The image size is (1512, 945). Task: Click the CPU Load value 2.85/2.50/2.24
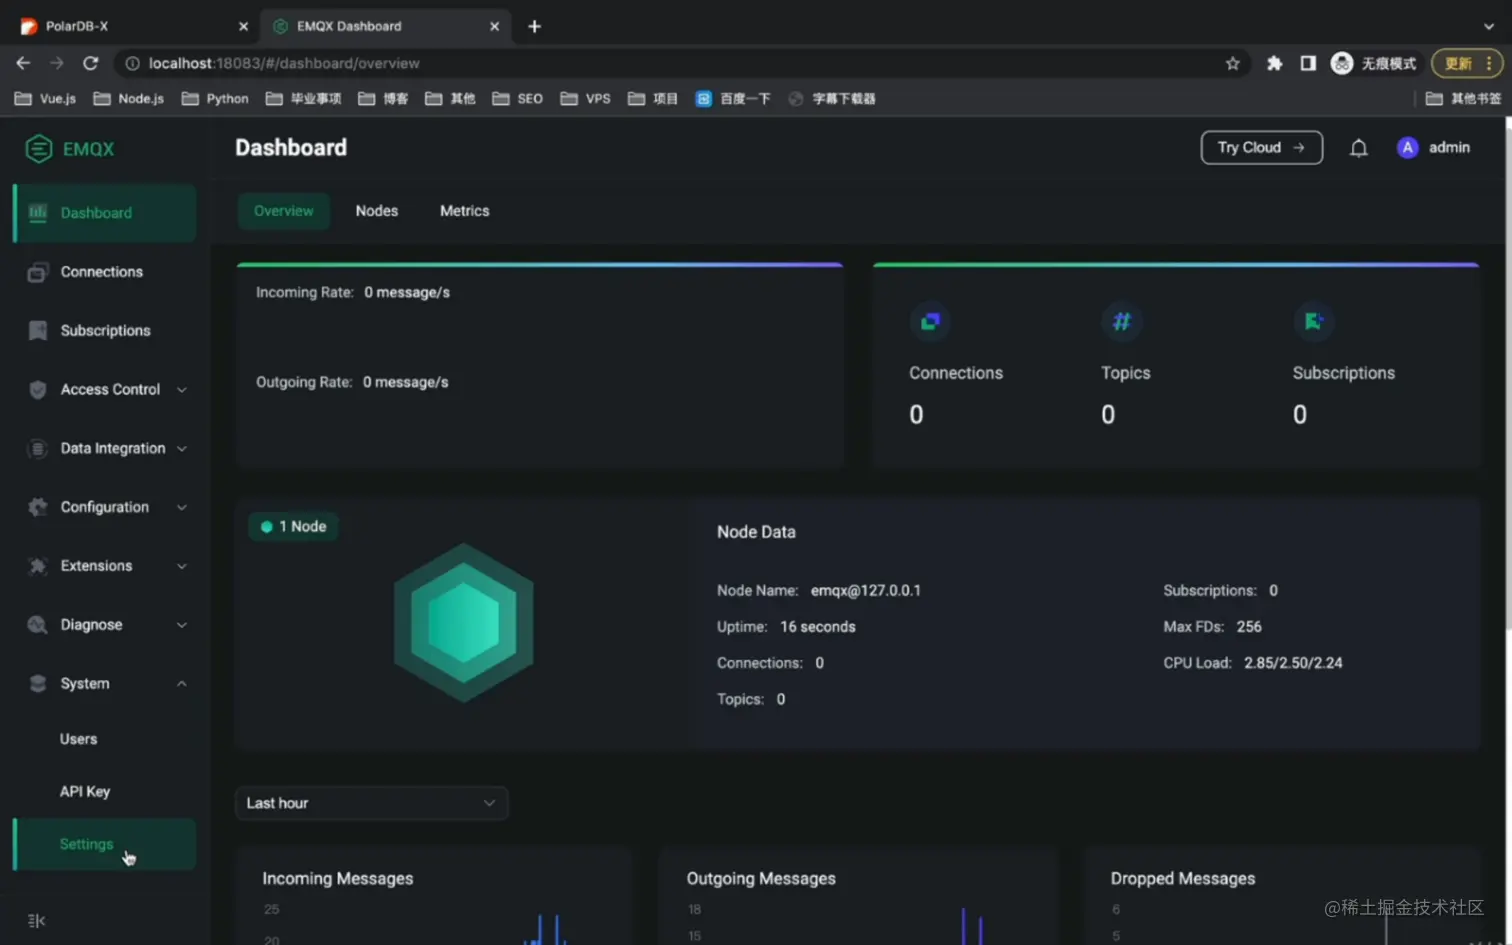pos(1293,663)
